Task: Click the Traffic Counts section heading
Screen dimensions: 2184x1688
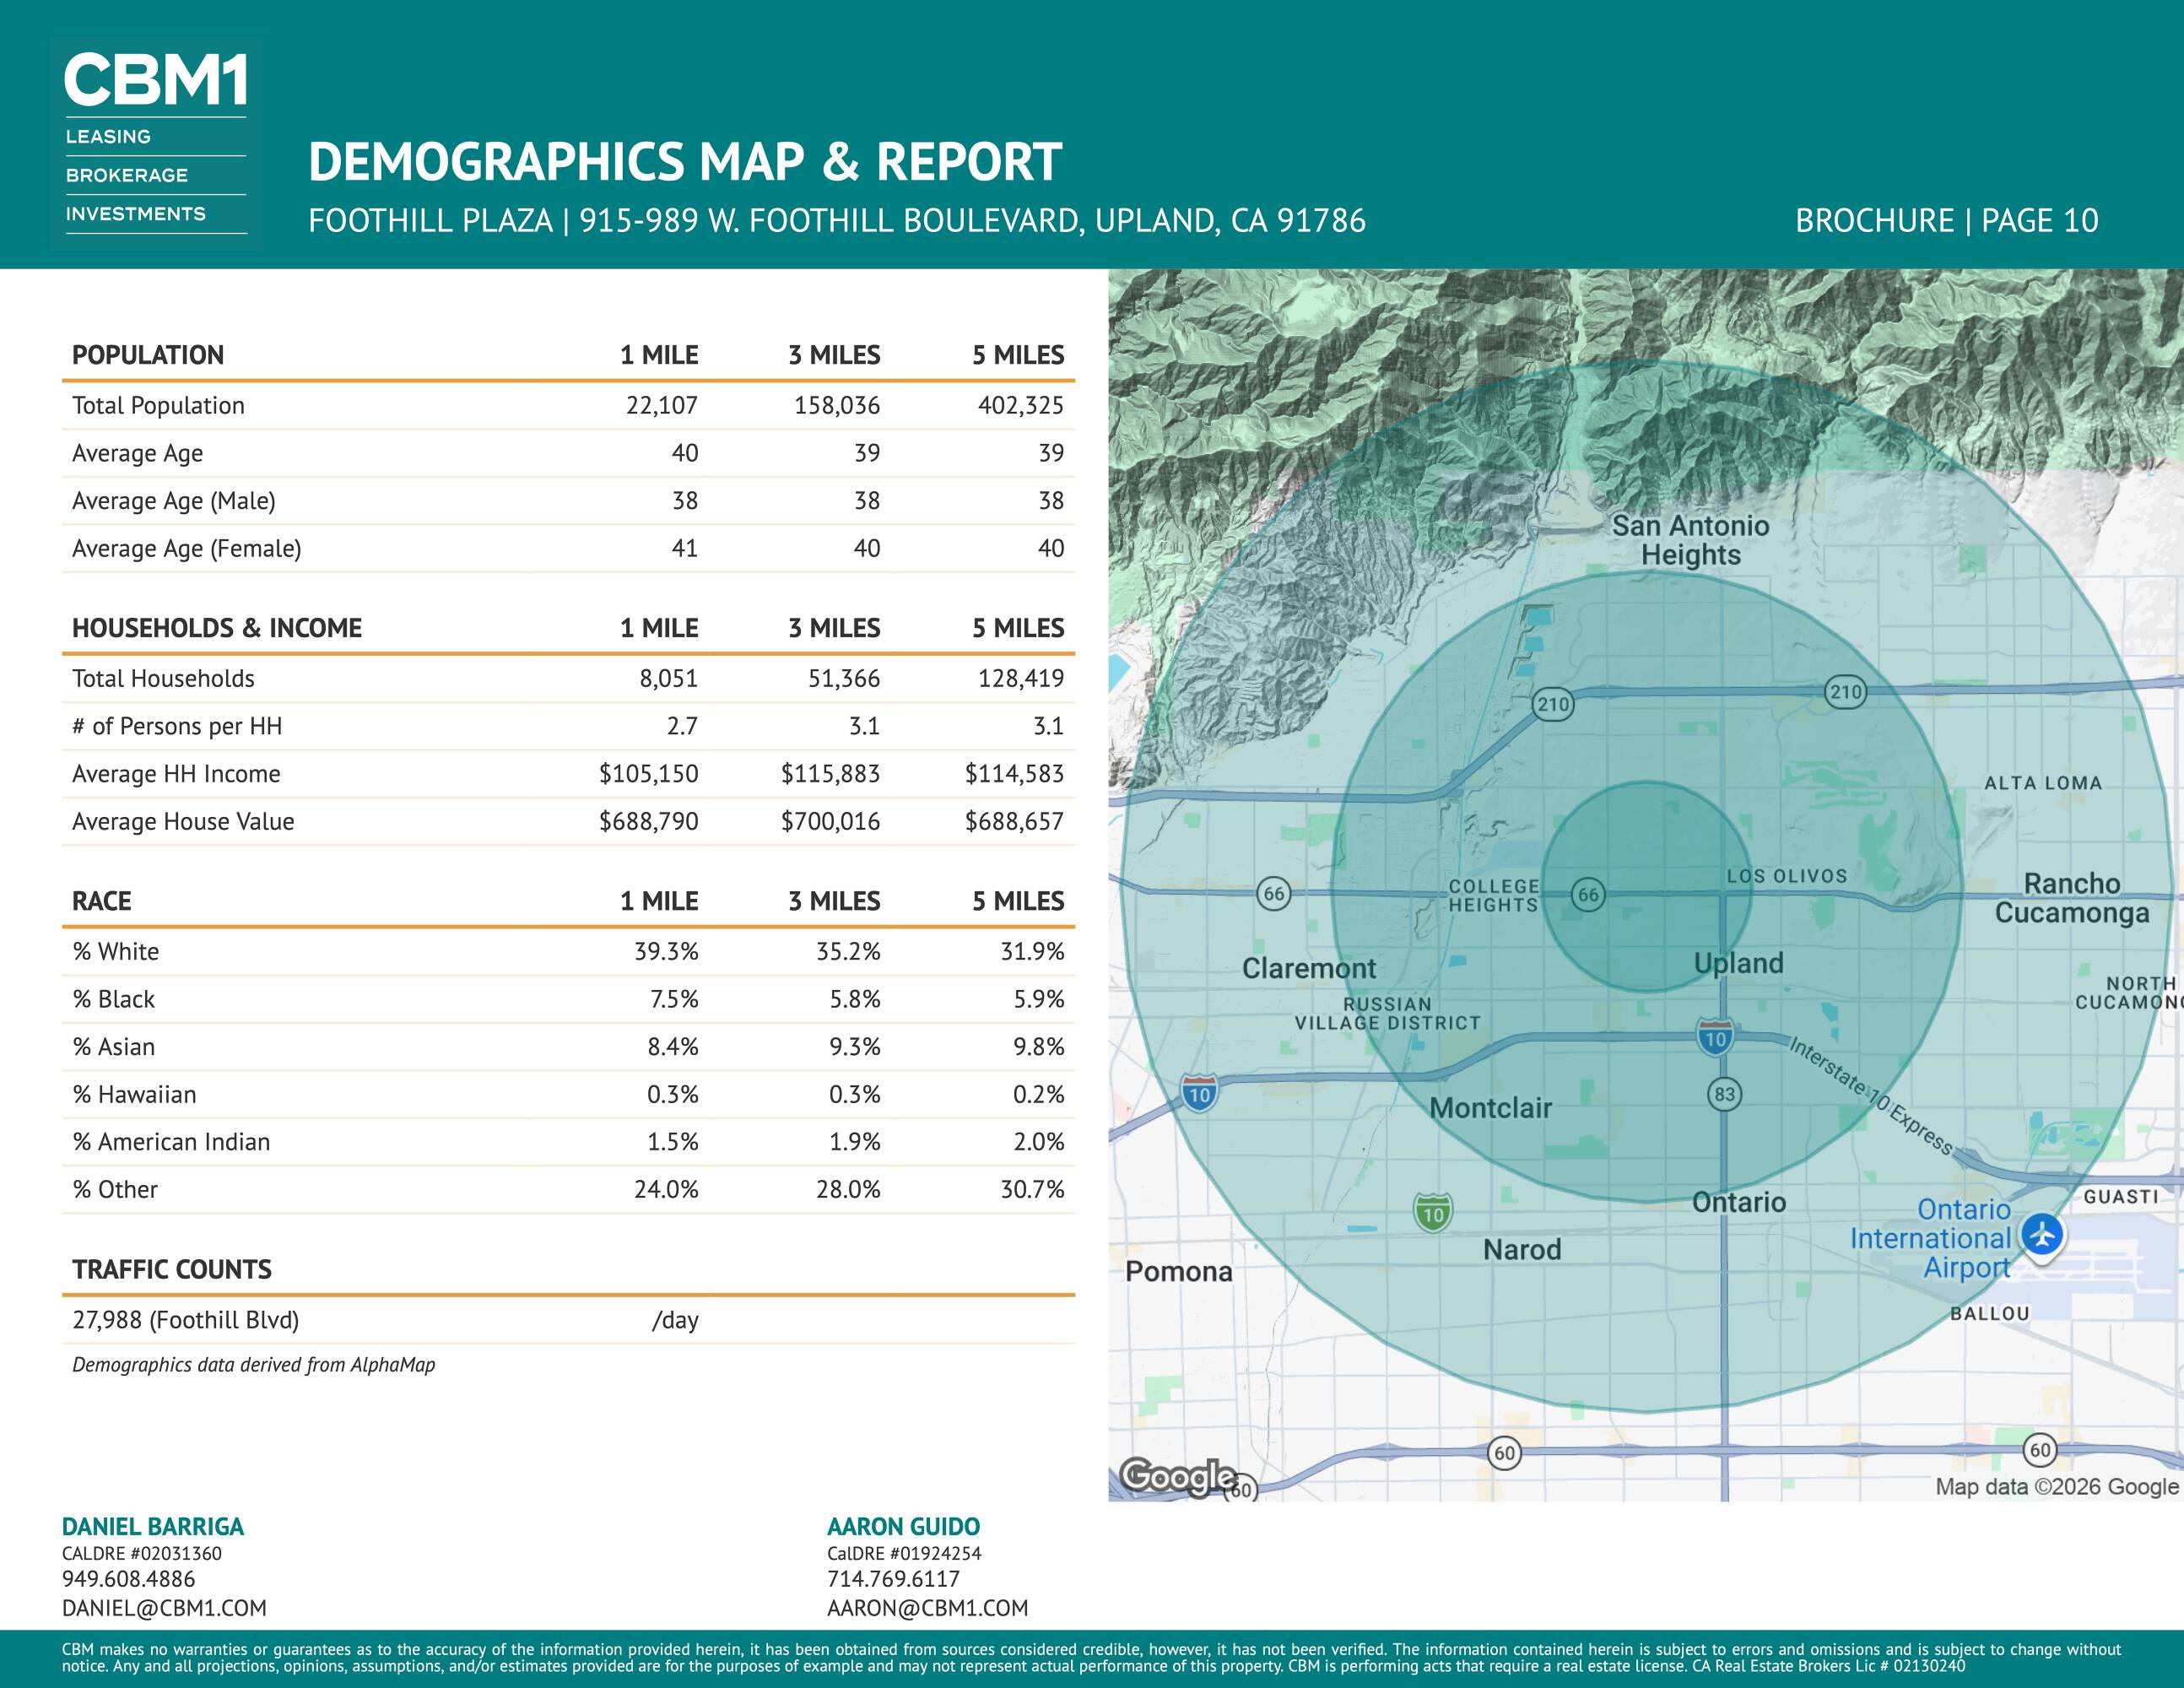Action: [x=172, y=1269]
